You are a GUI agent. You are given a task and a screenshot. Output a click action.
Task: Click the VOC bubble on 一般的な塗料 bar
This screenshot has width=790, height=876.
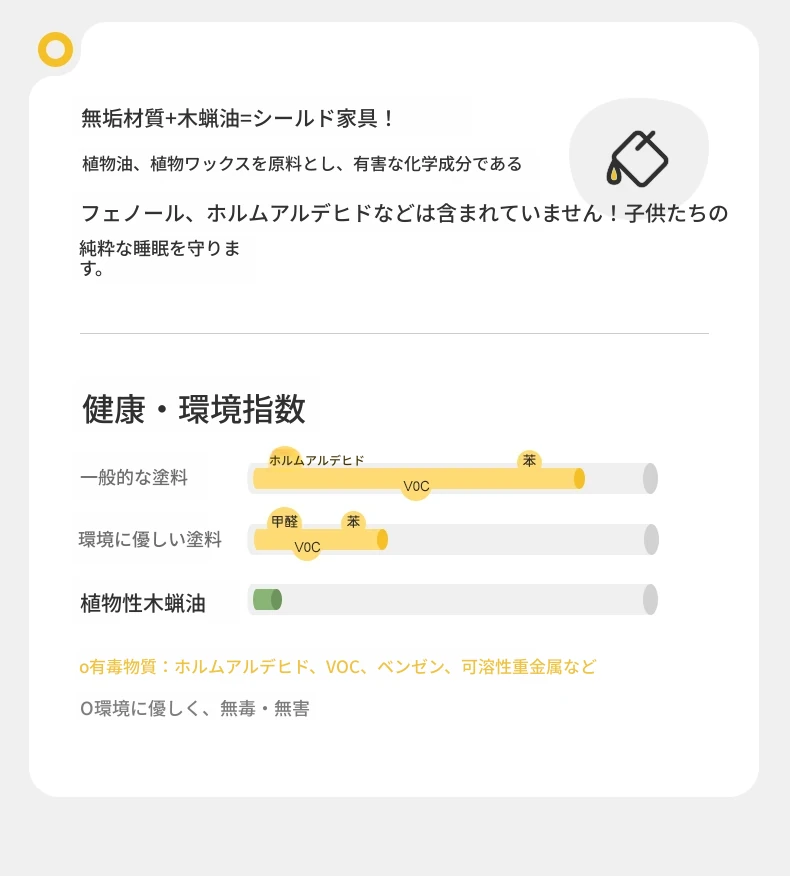coord(416,486)
